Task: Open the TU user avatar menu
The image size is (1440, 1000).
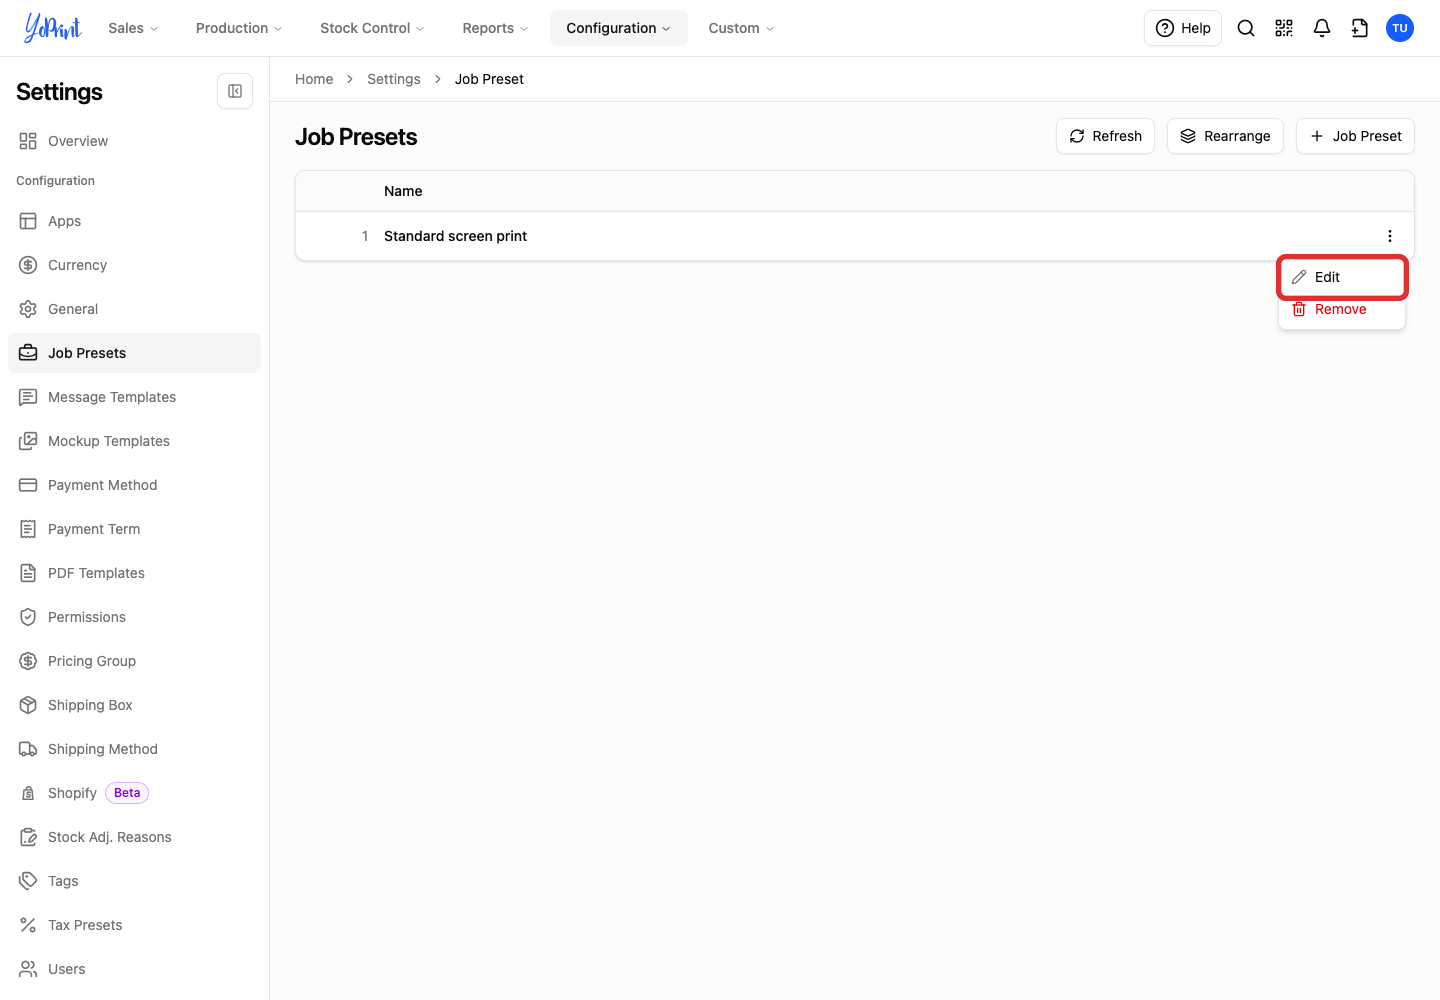Action: click(1400, 28)
